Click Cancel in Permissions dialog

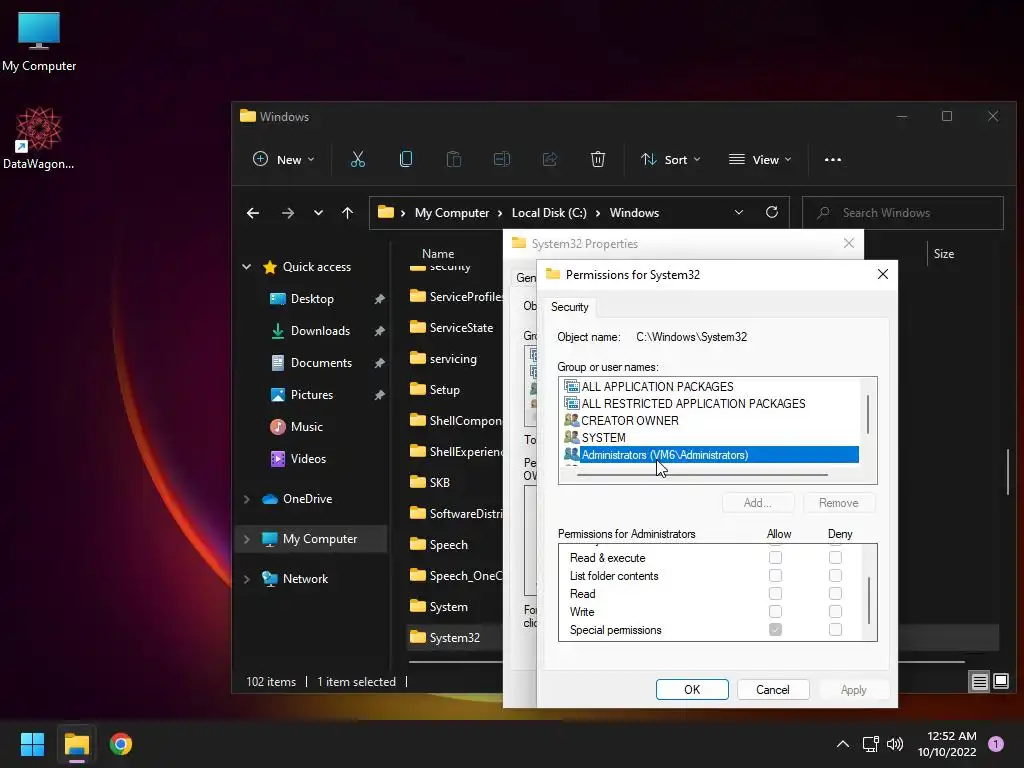tap(773, 690)
